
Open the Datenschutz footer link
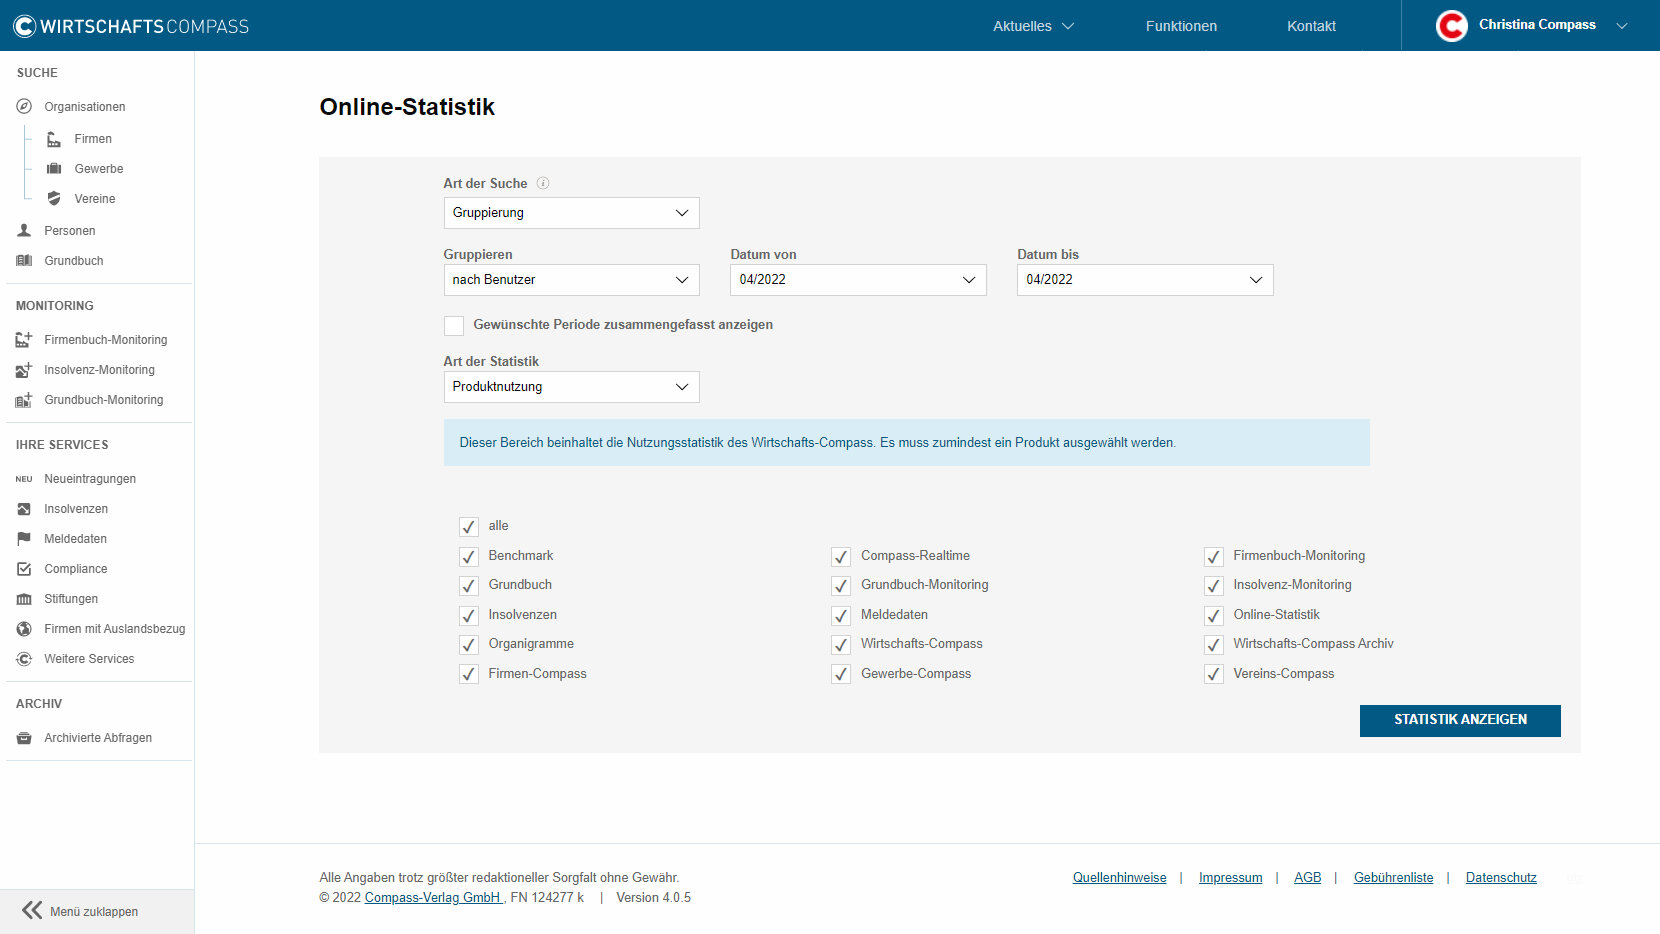click(x=1501, y=878)
